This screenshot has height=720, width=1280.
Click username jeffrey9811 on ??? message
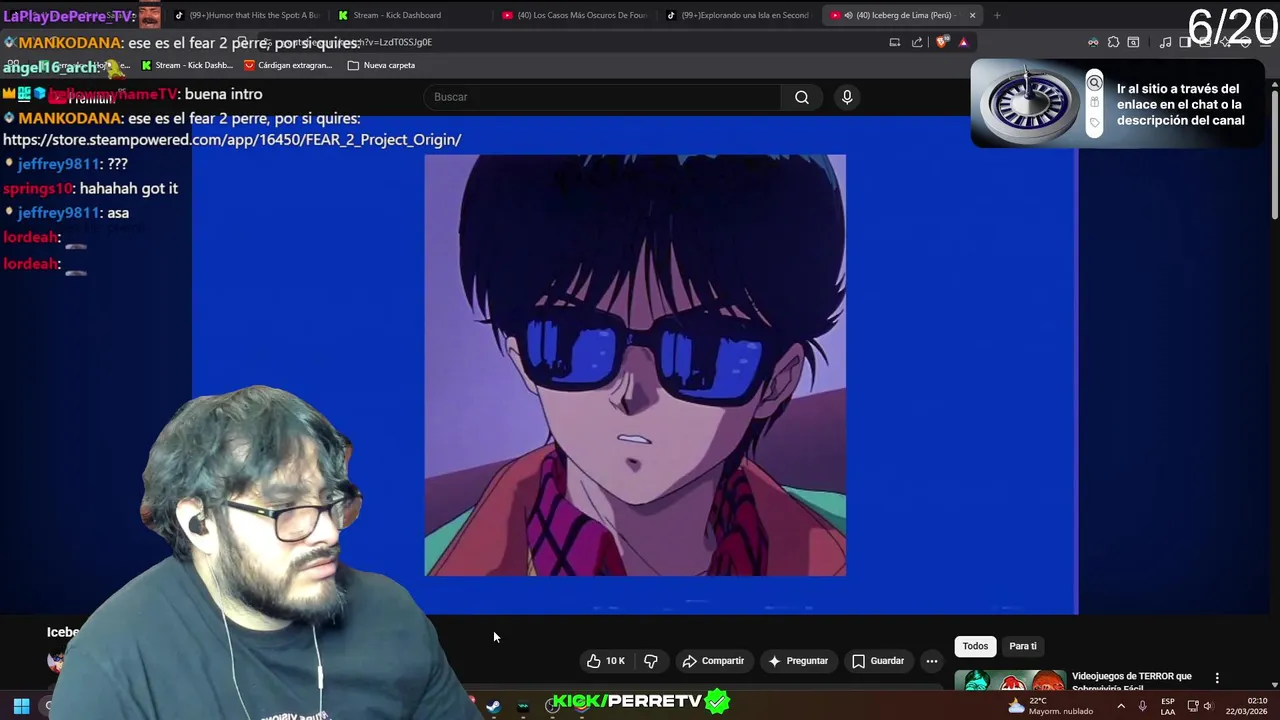click(x=58, y=164)
